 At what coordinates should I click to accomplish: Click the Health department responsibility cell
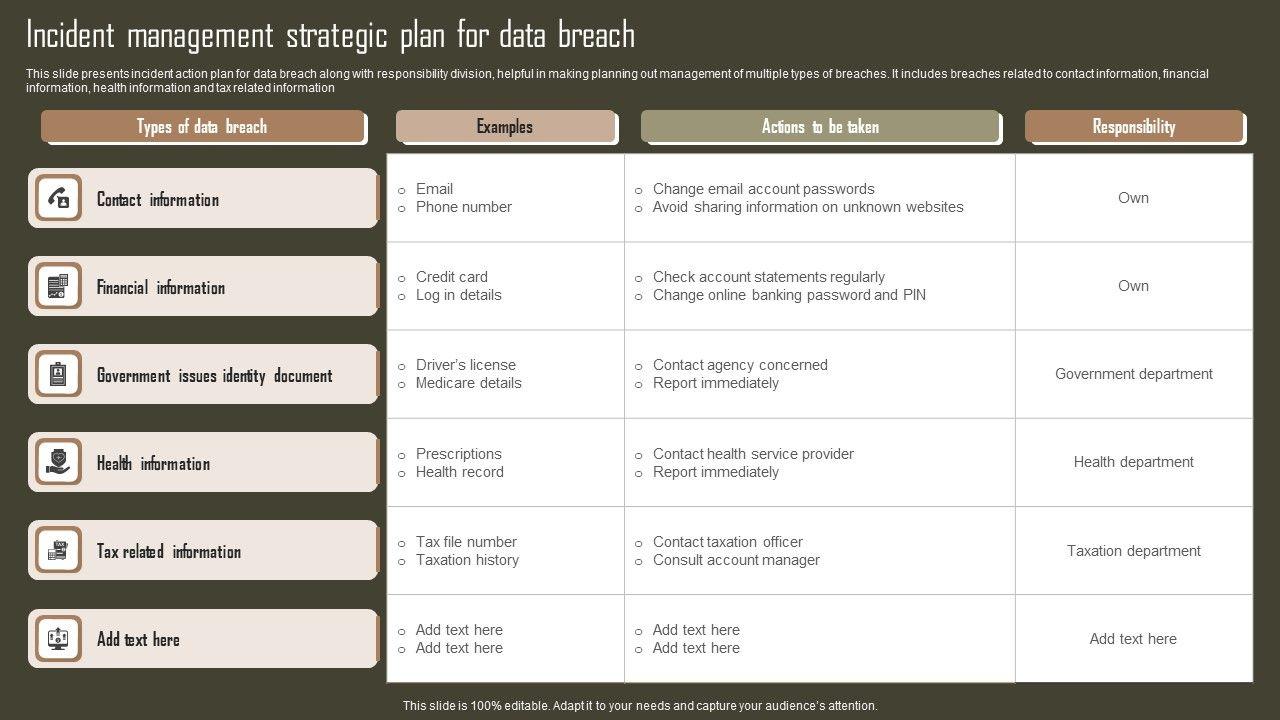click(x=1133, y=462)
